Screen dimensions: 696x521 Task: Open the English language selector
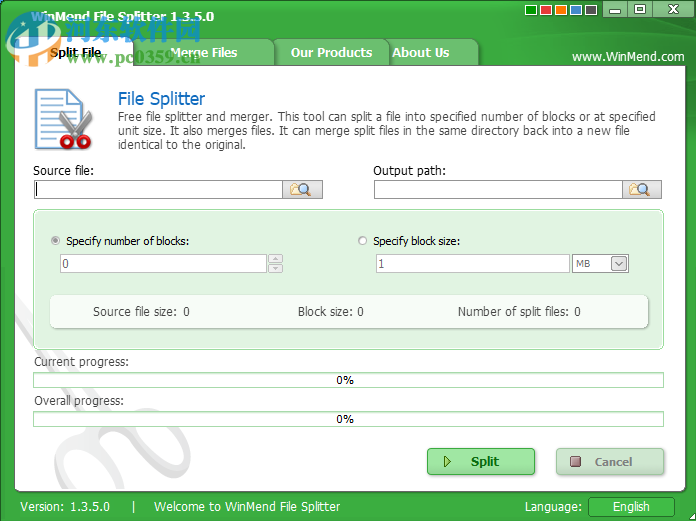(631, 507)
